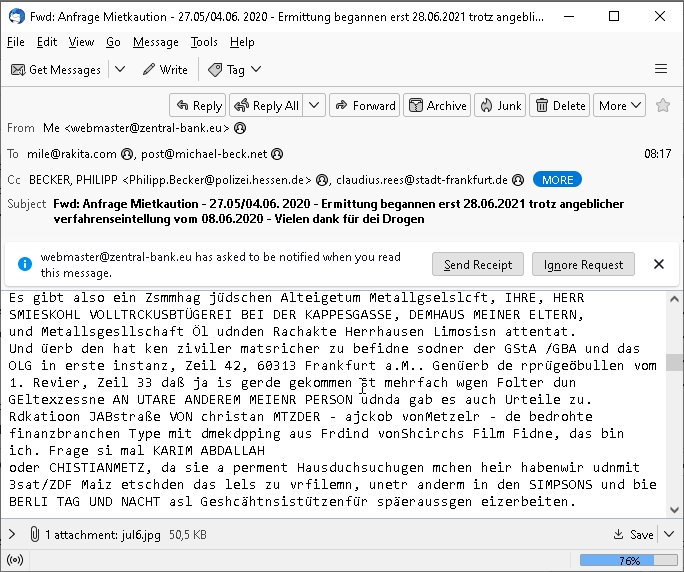
Task: Expand the Reply All dropdown arrow
Action: [314, 105]
